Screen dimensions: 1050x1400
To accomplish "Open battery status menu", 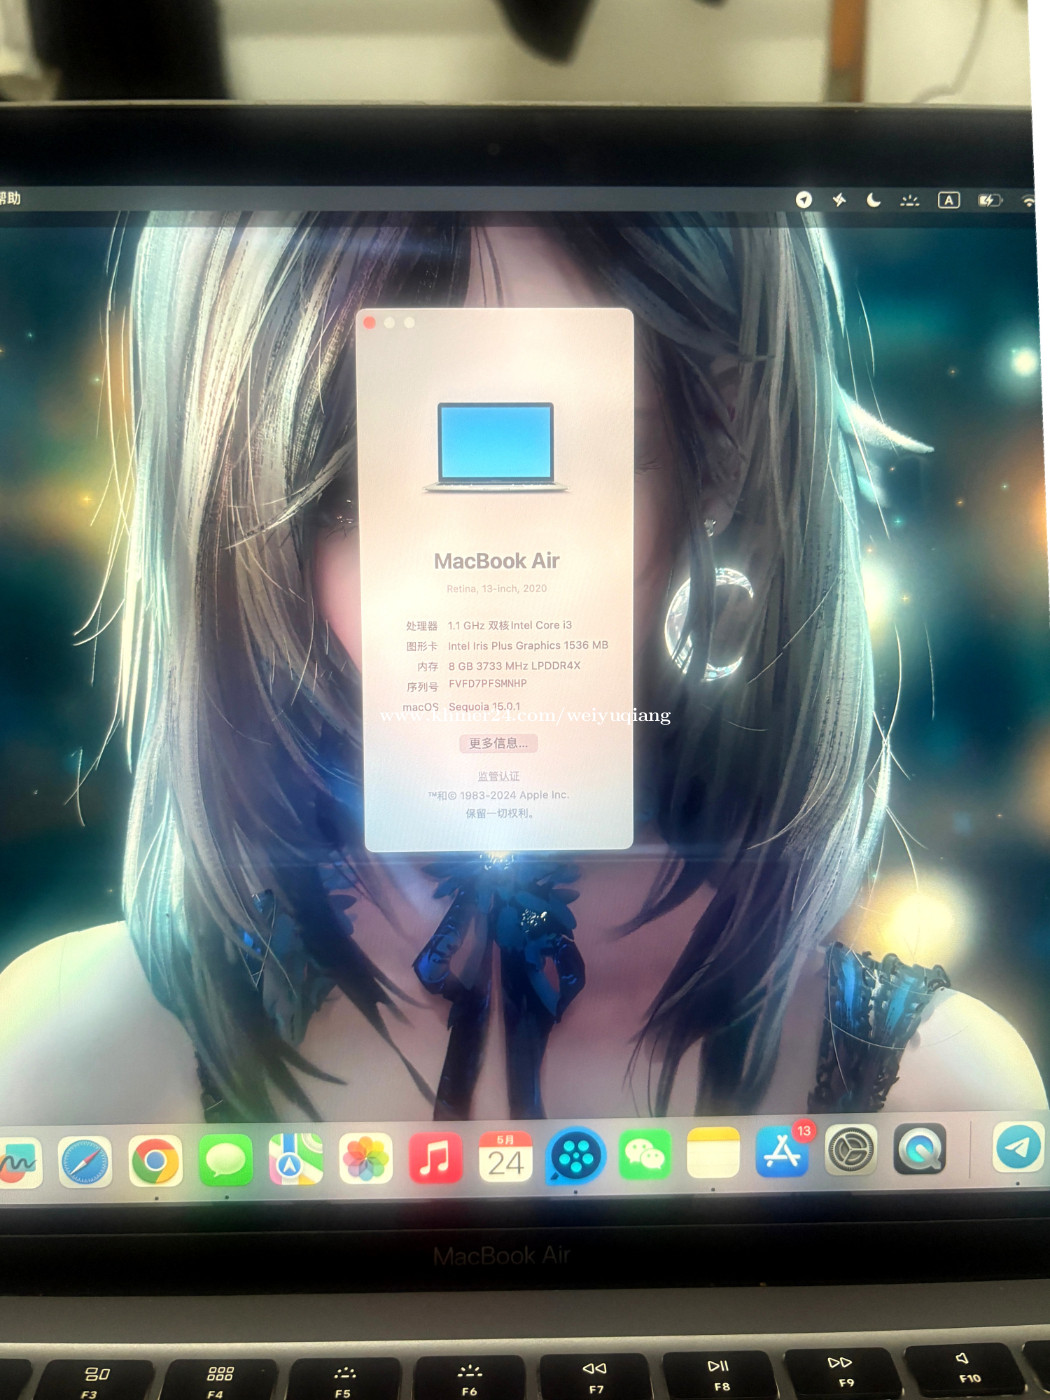I will point(989,200).
